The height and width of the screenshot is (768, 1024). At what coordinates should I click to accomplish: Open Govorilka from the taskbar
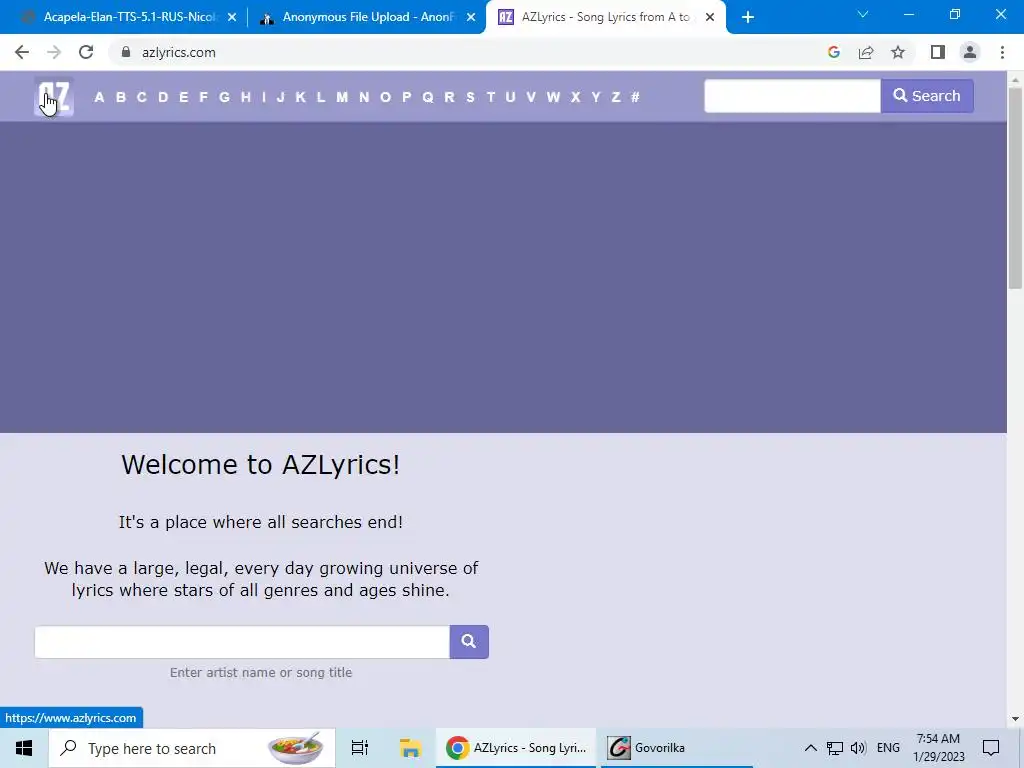[677, 748]
